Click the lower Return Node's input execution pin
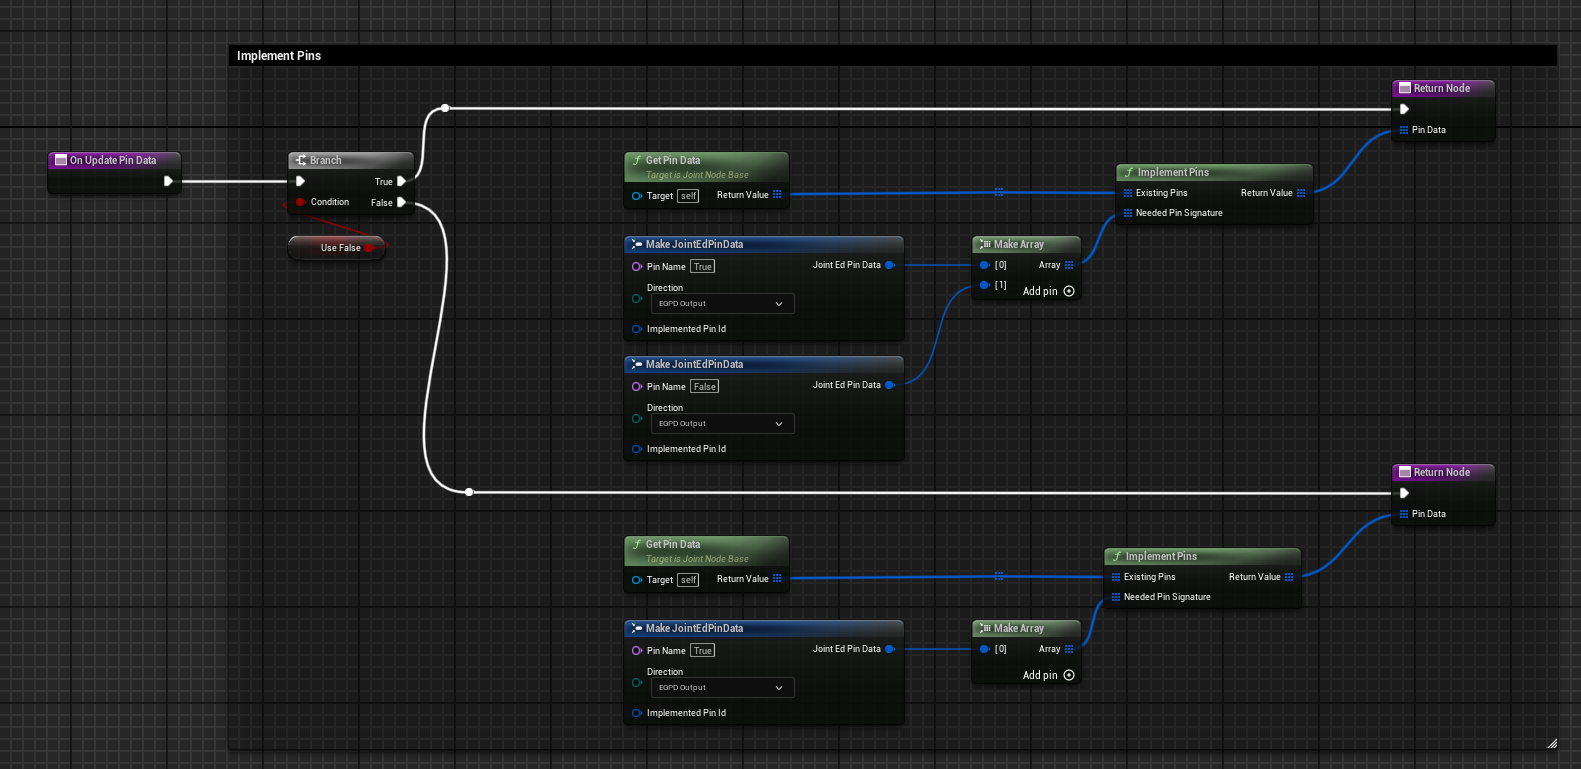Screen dimensions: 1581x769 click(x=1404, y=493)
